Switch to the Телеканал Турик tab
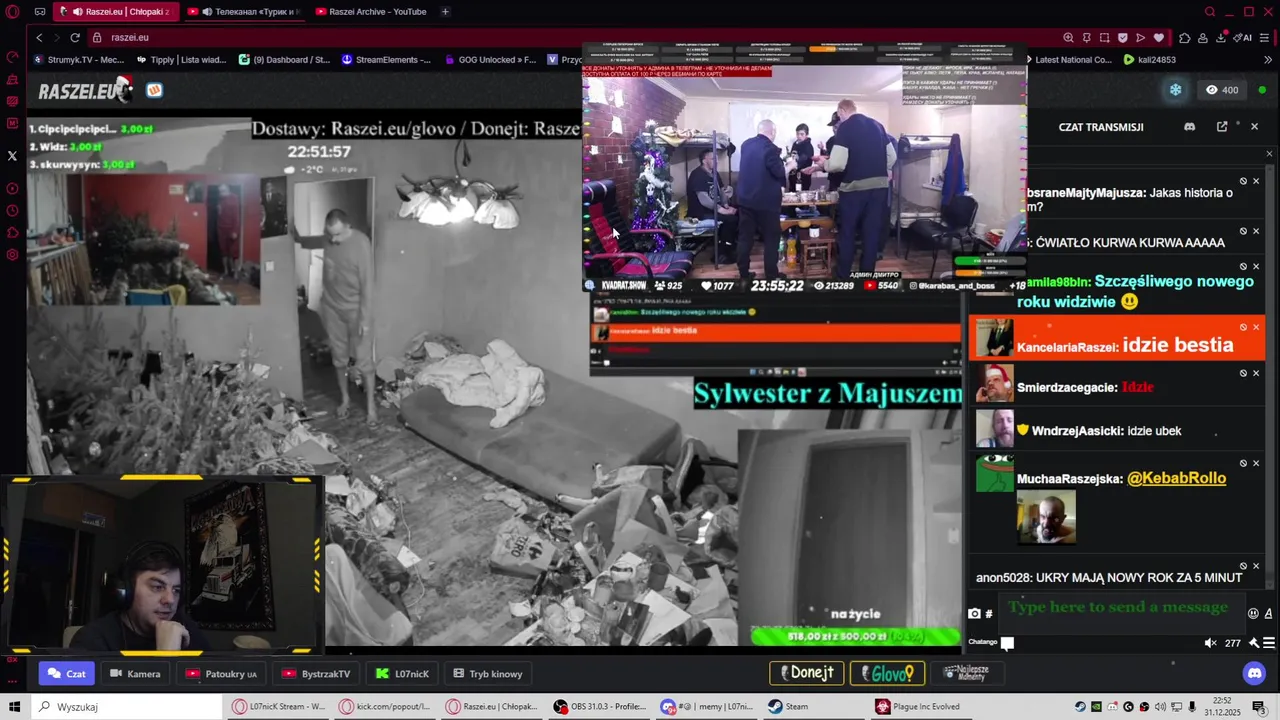The height and width of the screenshot is (720, 1280). [x=245, y=12]
